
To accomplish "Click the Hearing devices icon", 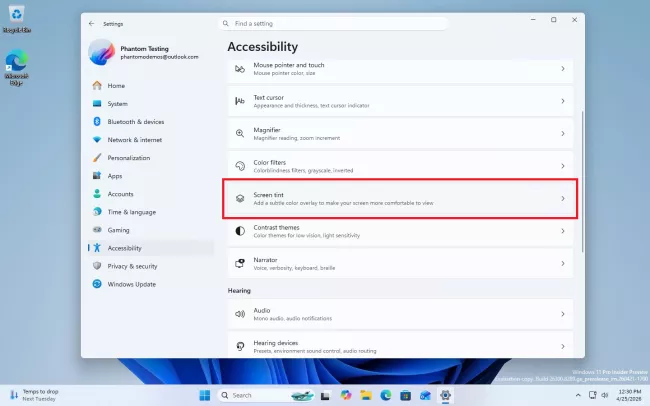I will click(240, 346).
